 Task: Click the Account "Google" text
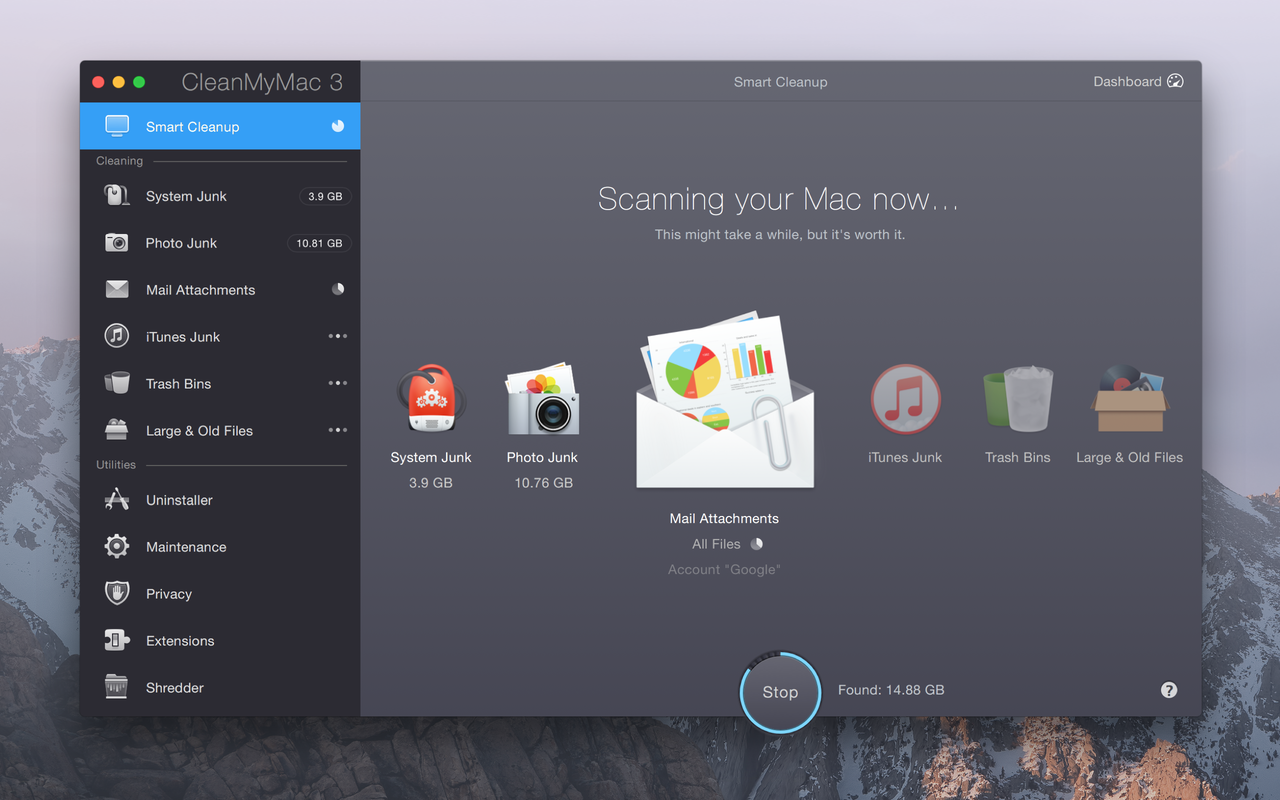tap(724, 570)
